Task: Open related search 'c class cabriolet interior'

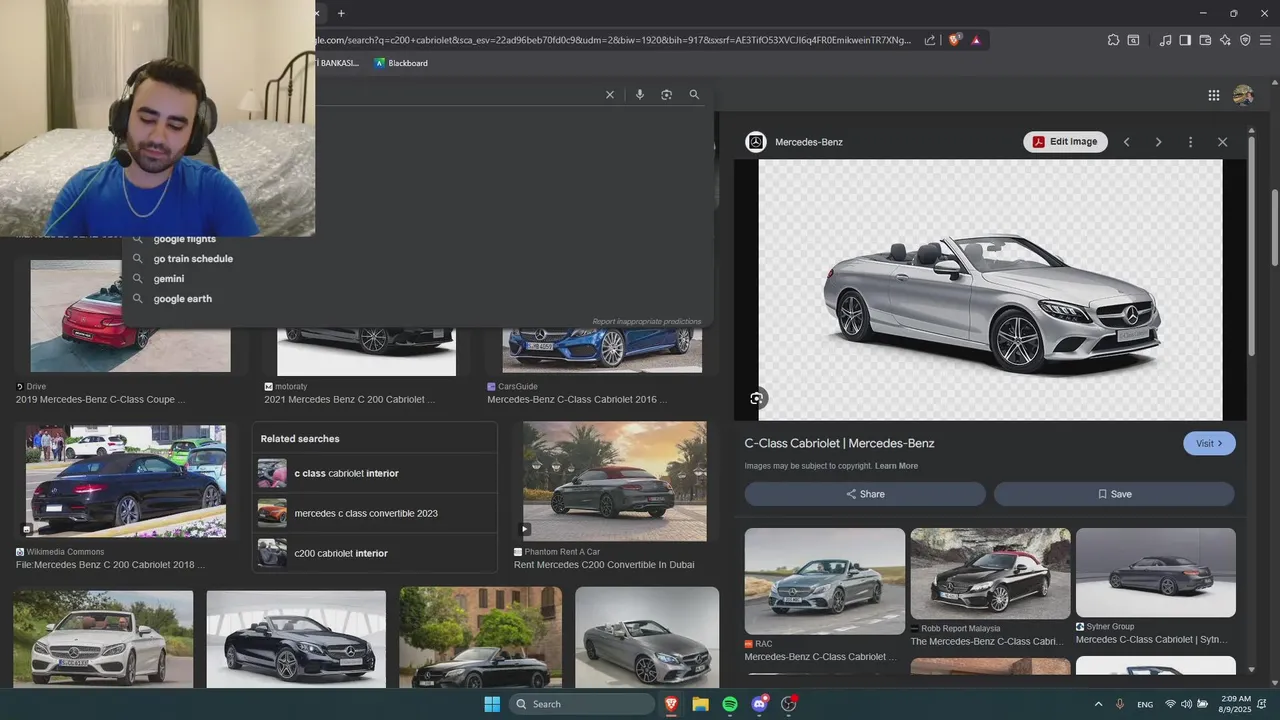Action: [x=374, y=473]
